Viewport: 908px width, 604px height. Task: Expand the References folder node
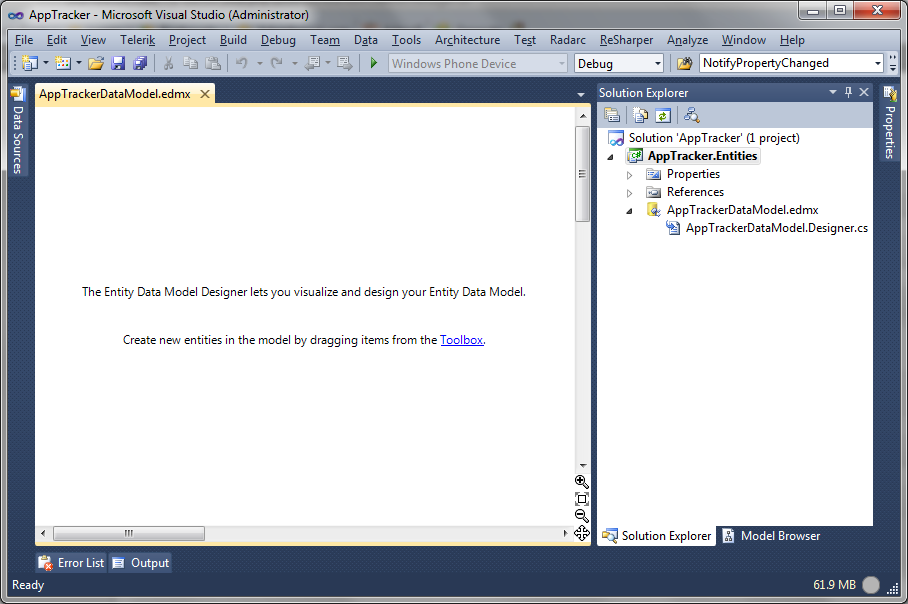coord(629,192)
